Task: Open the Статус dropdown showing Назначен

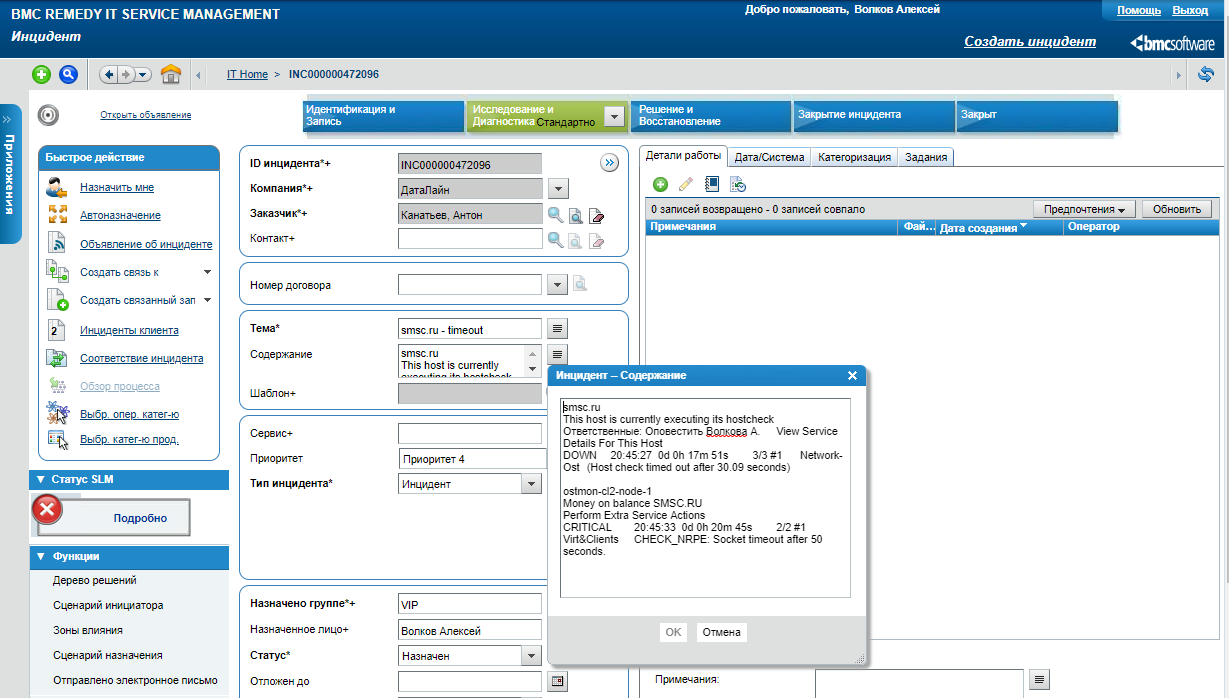Action: [531, 656]
